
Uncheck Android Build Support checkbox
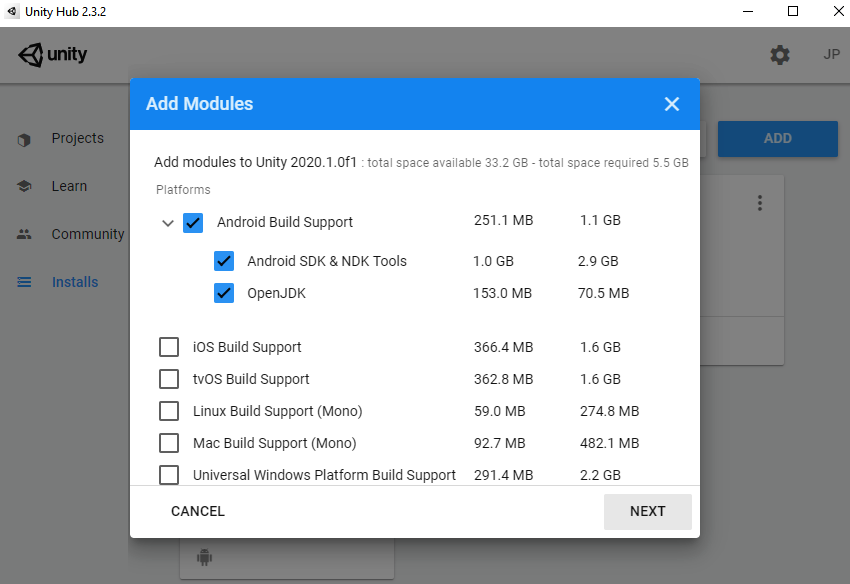193,222
